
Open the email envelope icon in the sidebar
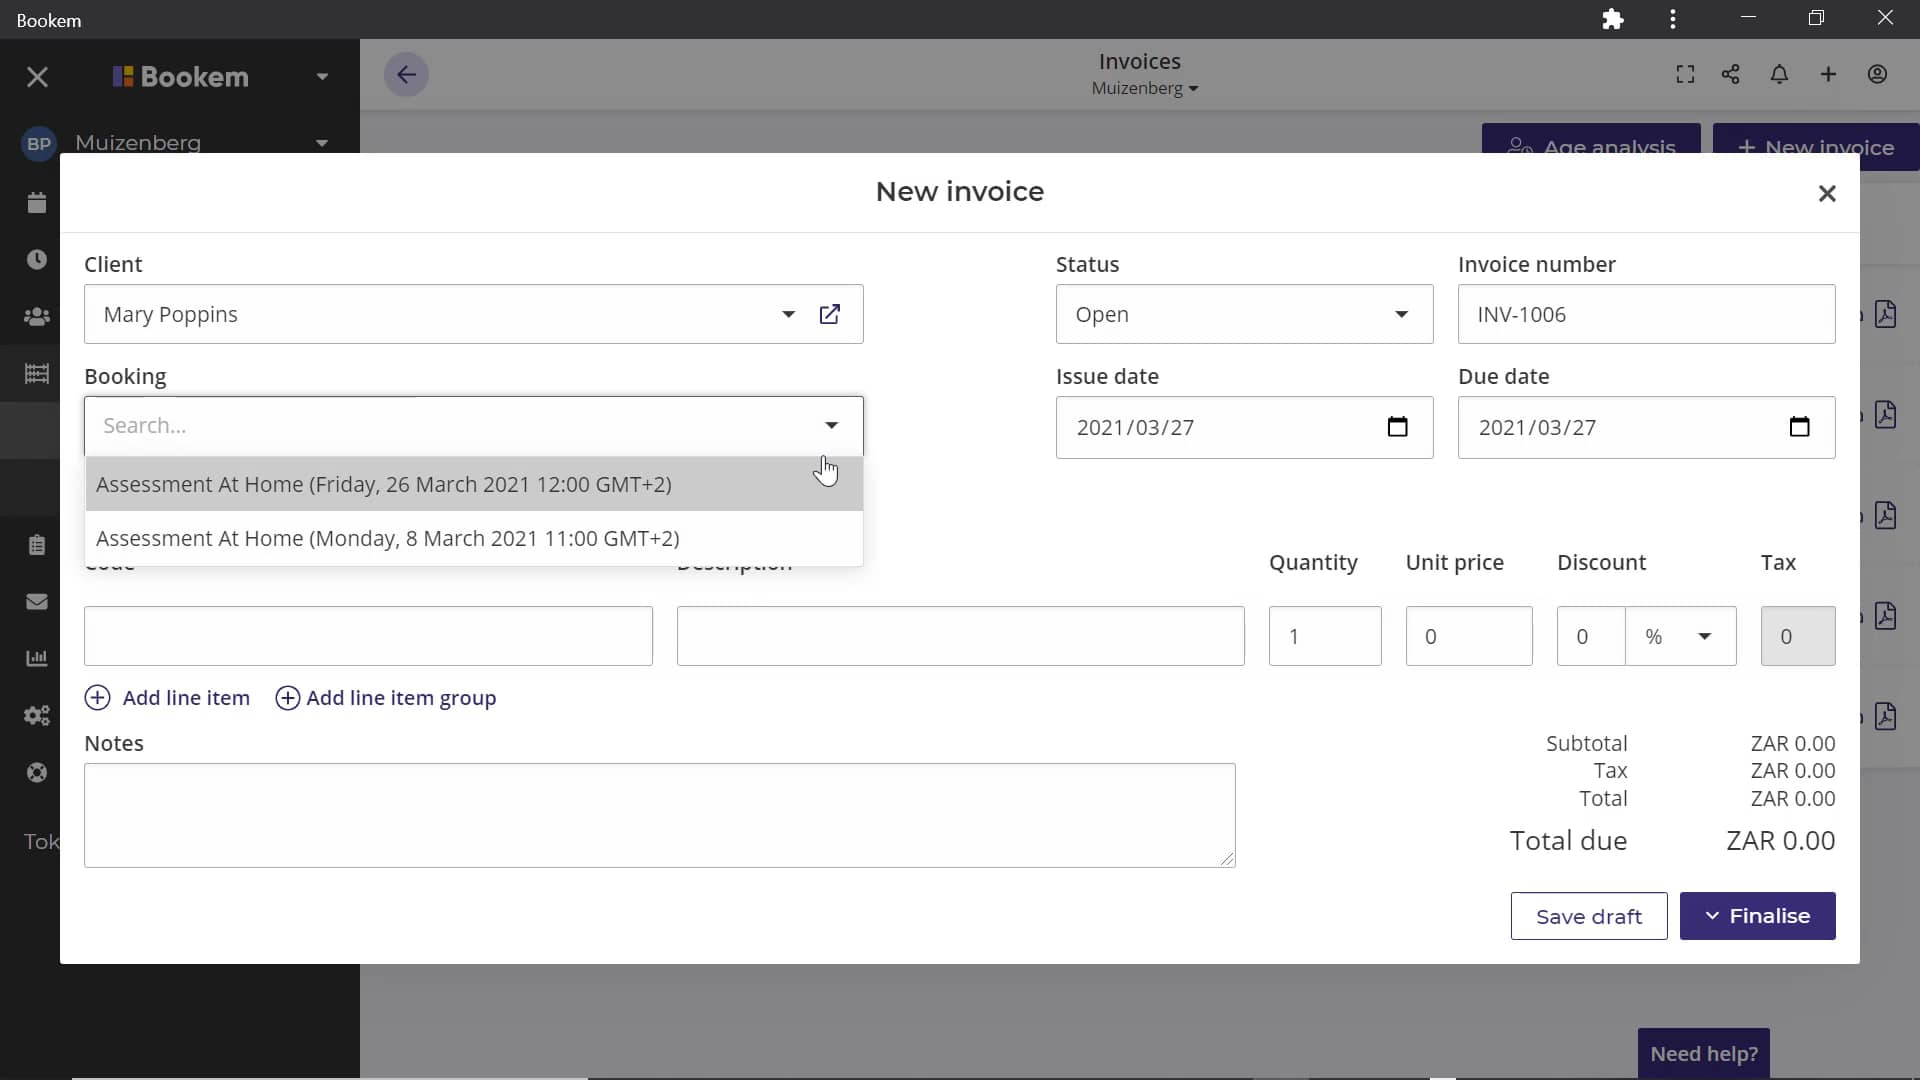tap(37, 601)
